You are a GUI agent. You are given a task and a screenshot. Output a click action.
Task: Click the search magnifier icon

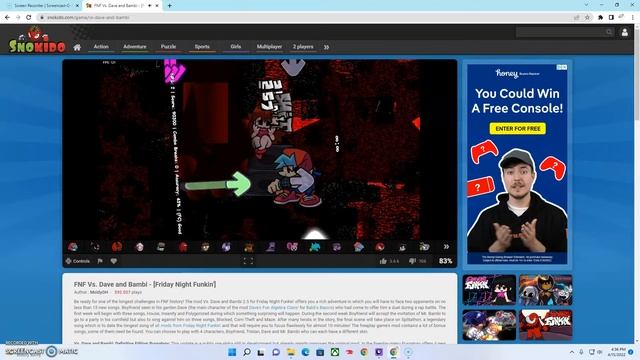[609, 32]
